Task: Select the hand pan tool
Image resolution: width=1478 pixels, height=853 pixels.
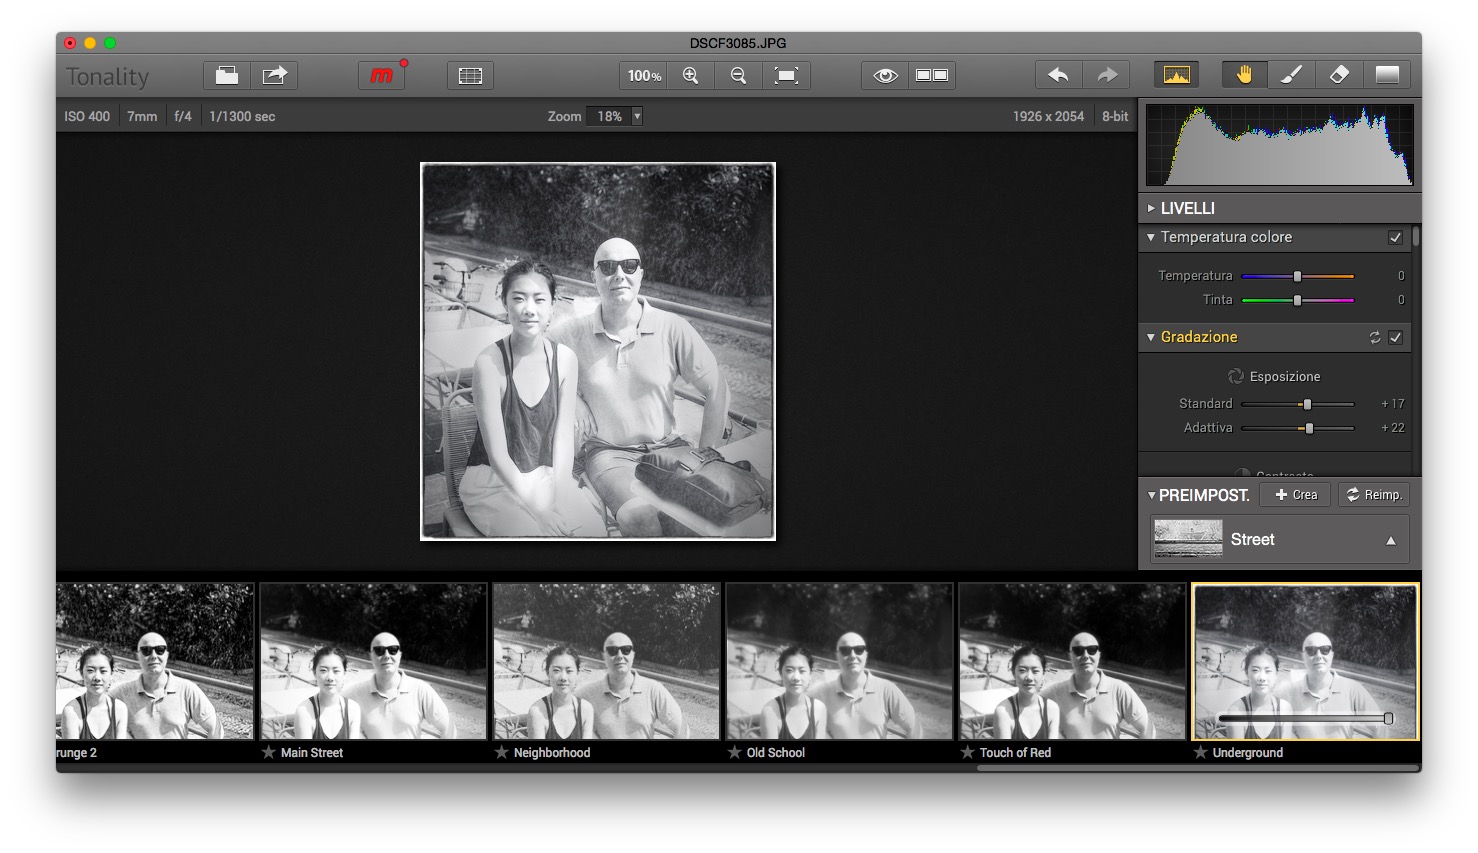Action: [1244, 75]
